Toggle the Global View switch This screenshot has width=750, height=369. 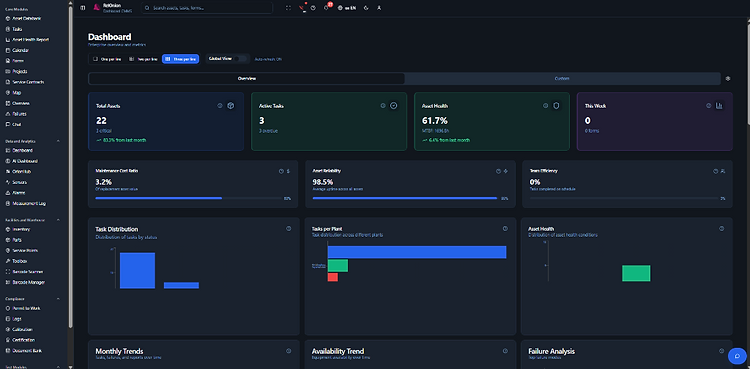[242, 58]
